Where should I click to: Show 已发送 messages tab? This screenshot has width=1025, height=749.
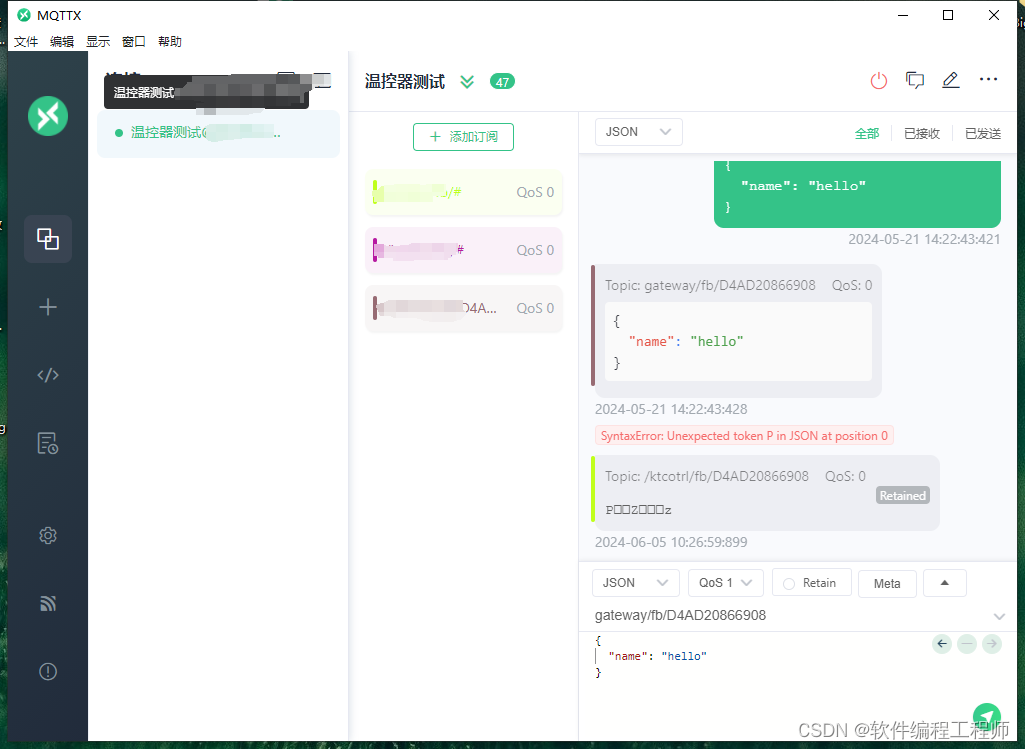[x=983, y=133]
